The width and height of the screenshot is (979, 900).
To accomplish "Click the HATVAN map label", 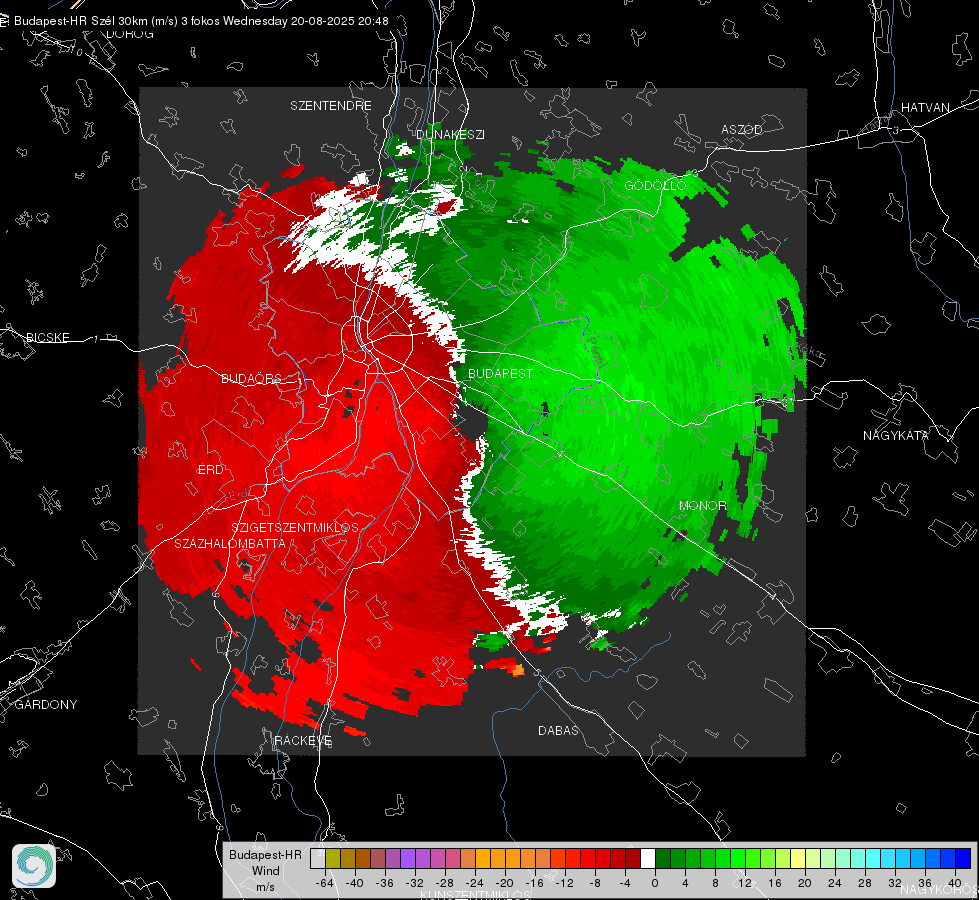I will [x=925, y=108].
